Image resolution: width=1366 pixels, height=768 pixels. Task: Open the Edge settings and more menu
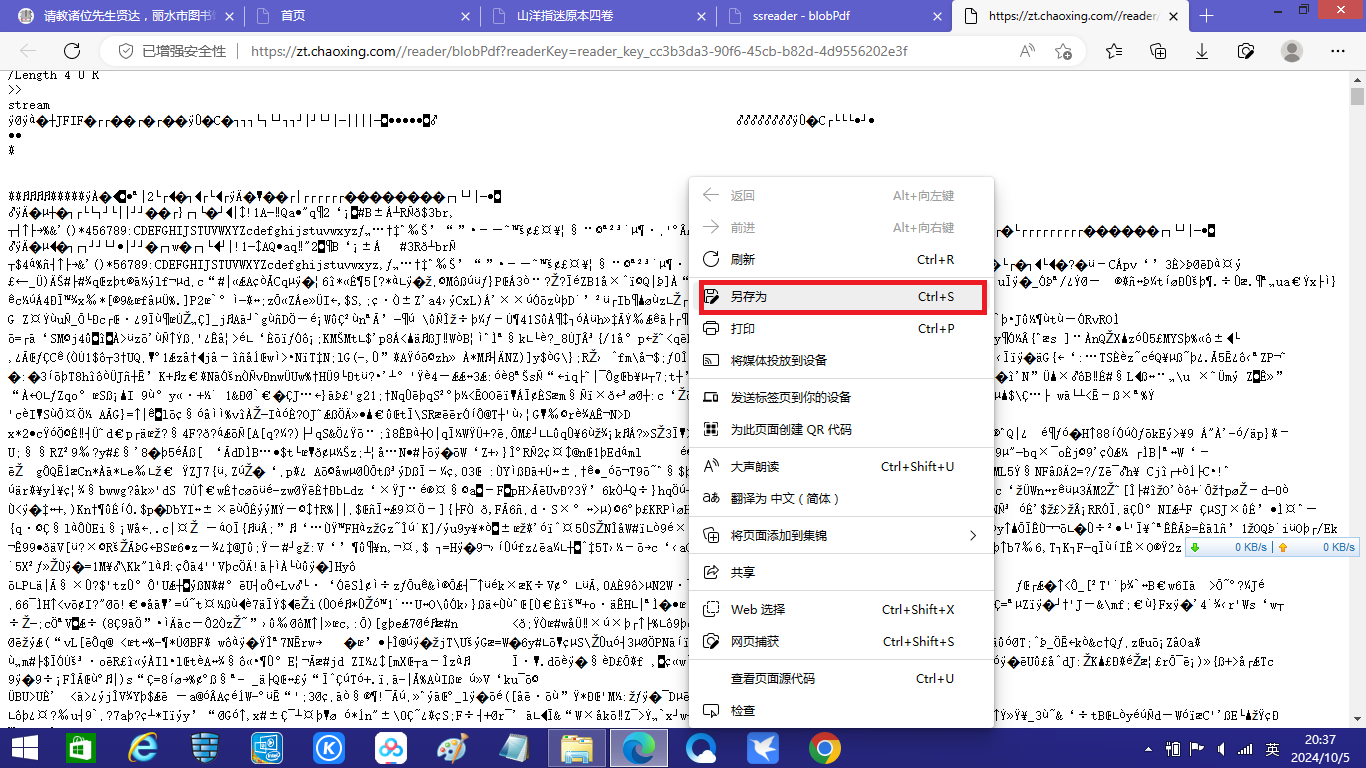tap(1338, 51)
